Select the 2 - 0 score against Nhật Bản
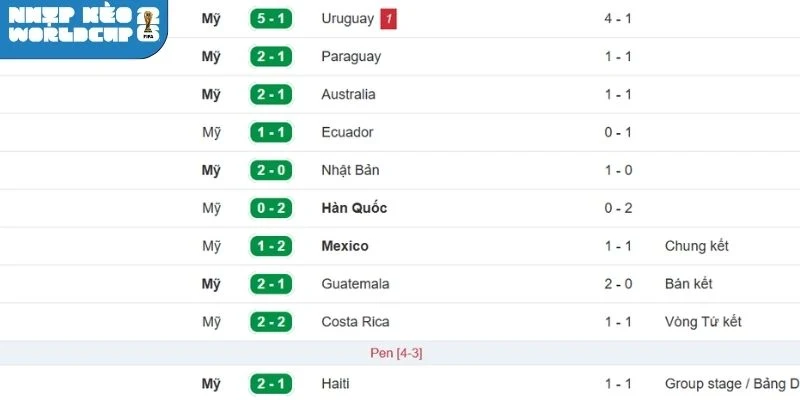This screenshot has width=800, height=400. point(270,170)
